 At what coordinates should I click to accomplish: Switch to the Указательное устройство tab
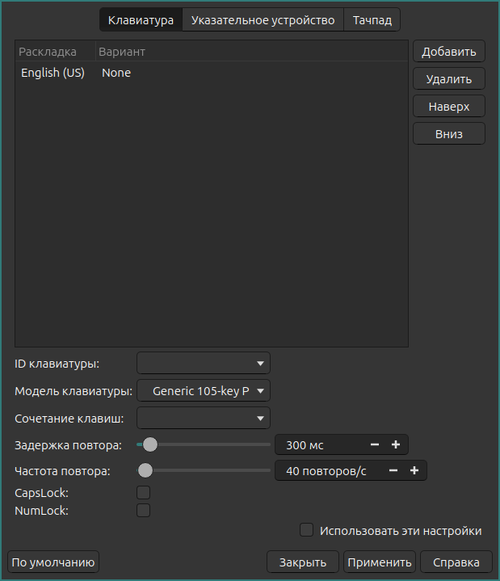click(x=263, y=20)
